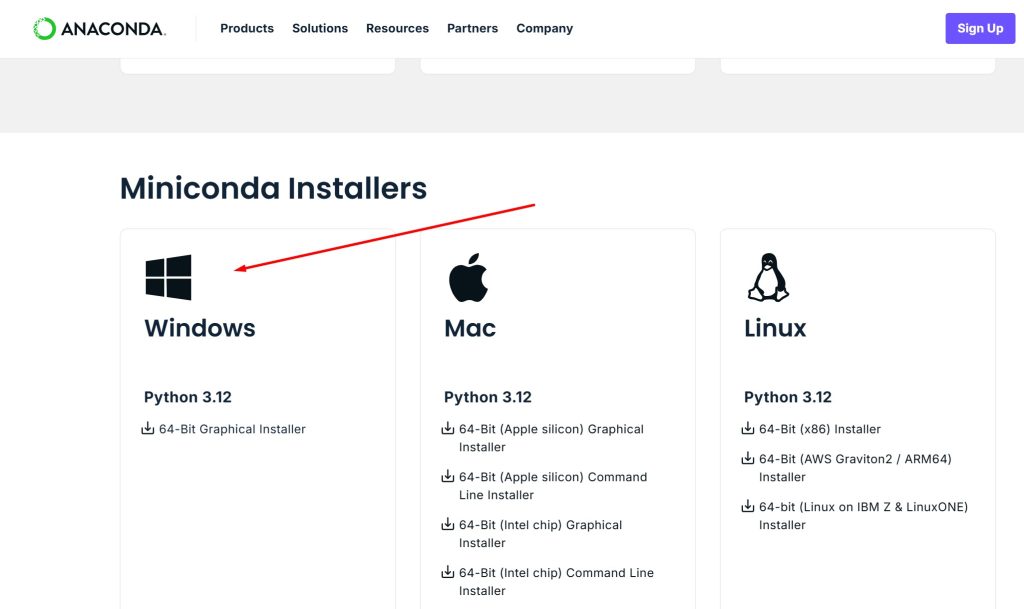Click download icon beside Windows 64-Bit Graphical Installer
Viewport: 1024px width, 609px height.
tap(148, 429)
